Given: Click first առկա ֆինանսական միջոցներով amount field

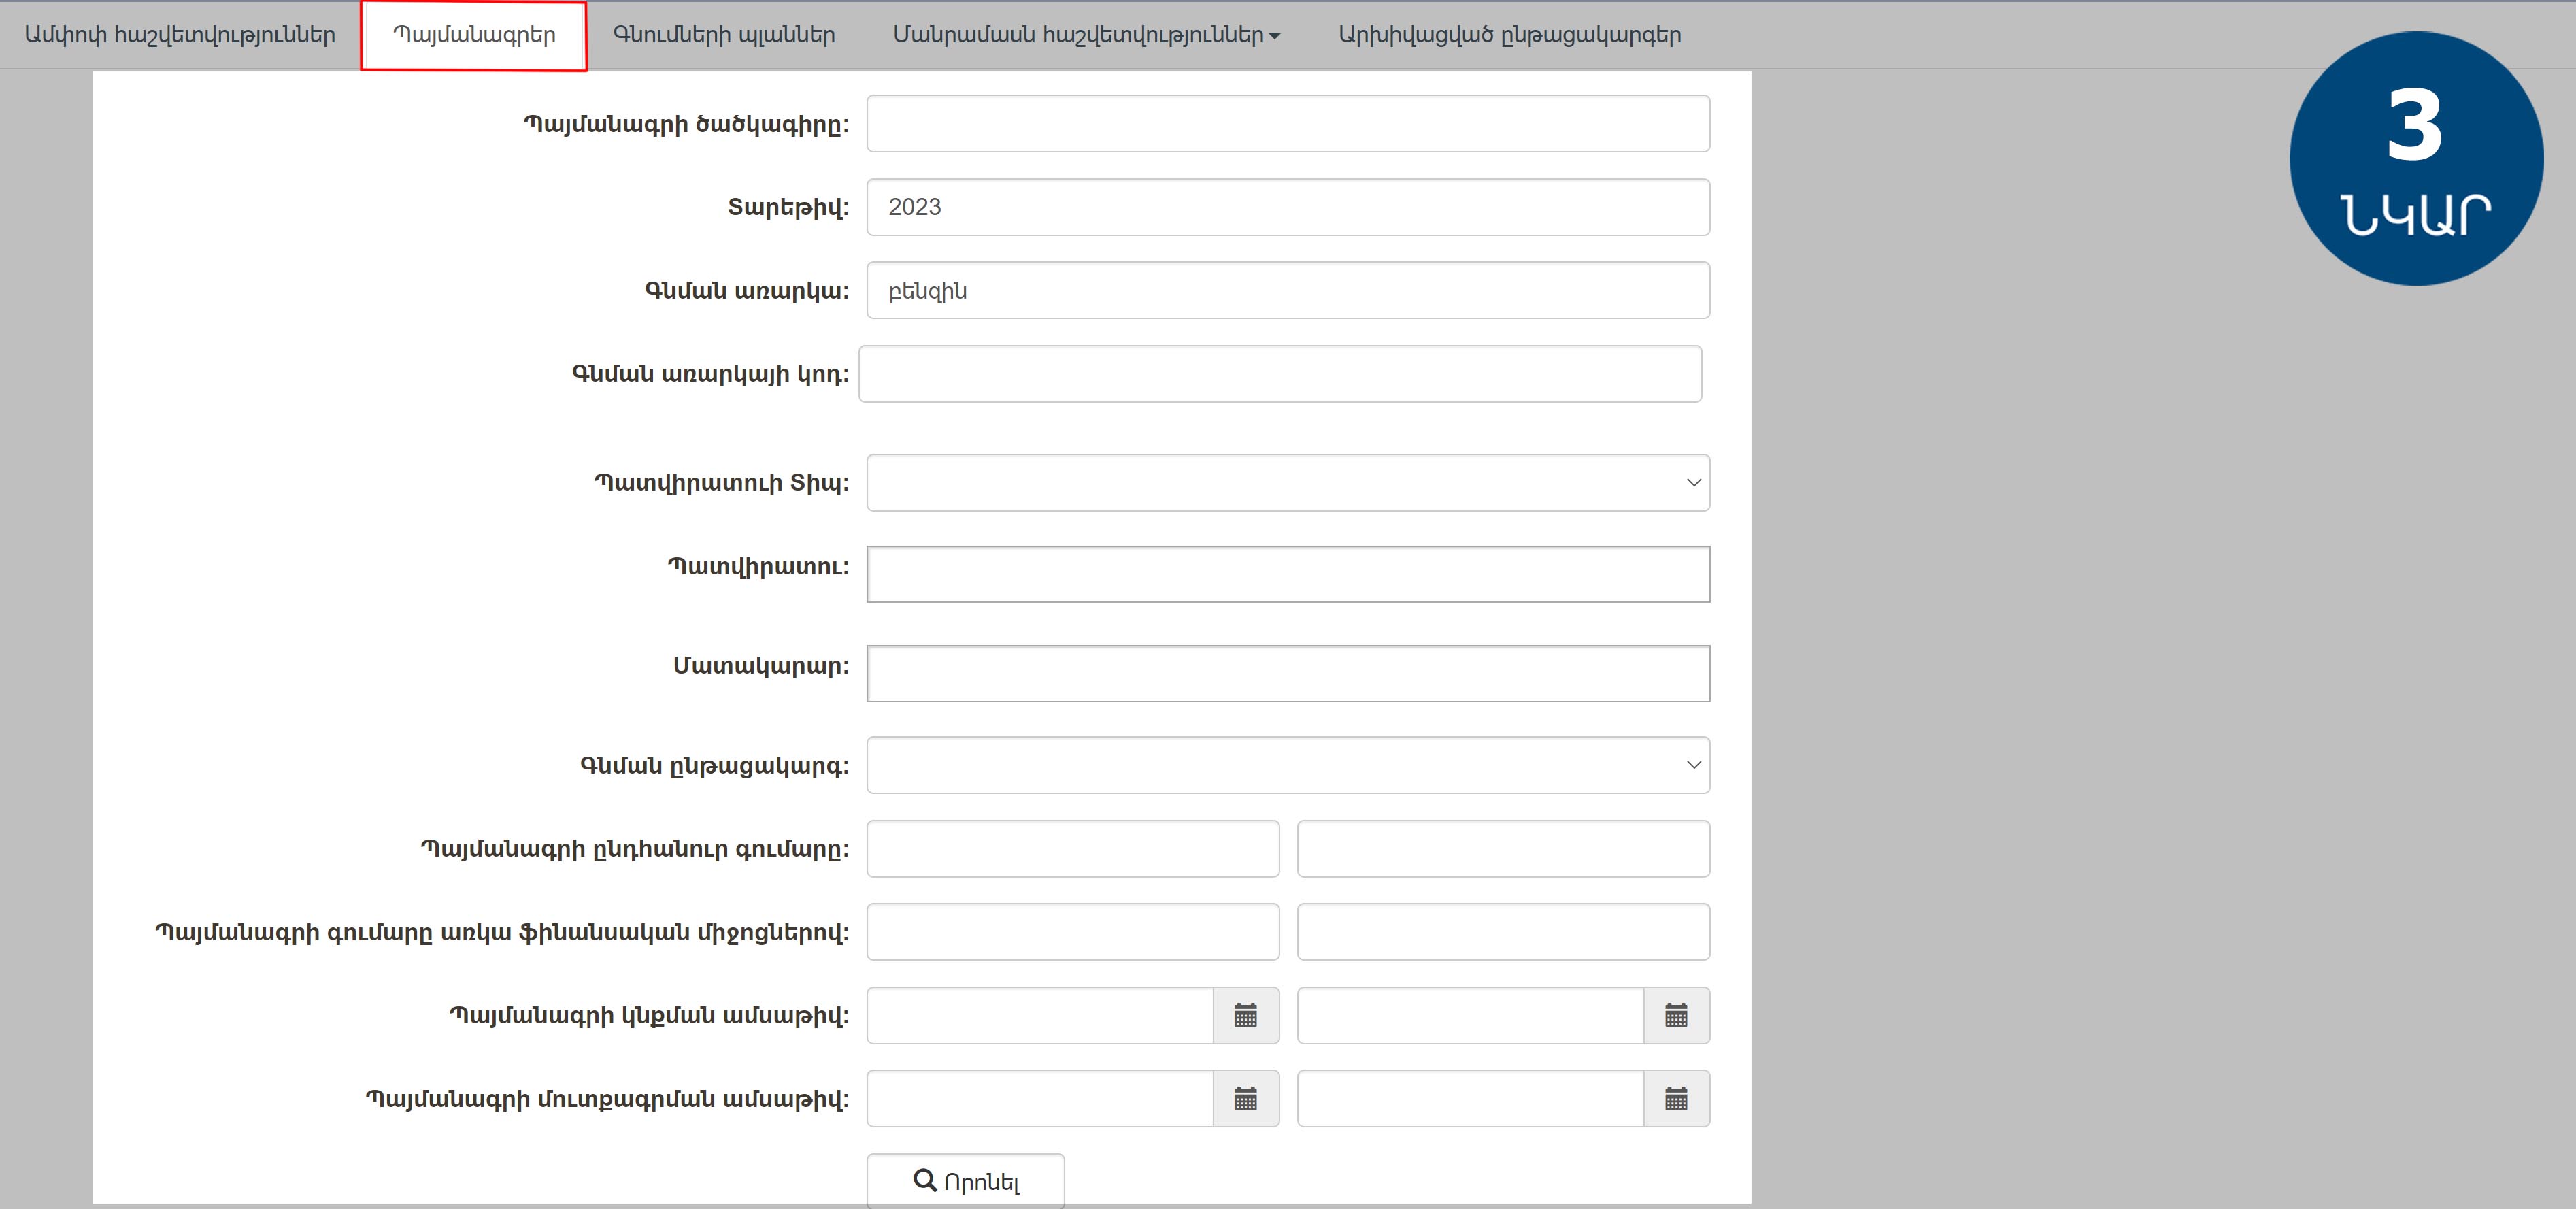Looking at the screenshot, I should point(1073,932).
